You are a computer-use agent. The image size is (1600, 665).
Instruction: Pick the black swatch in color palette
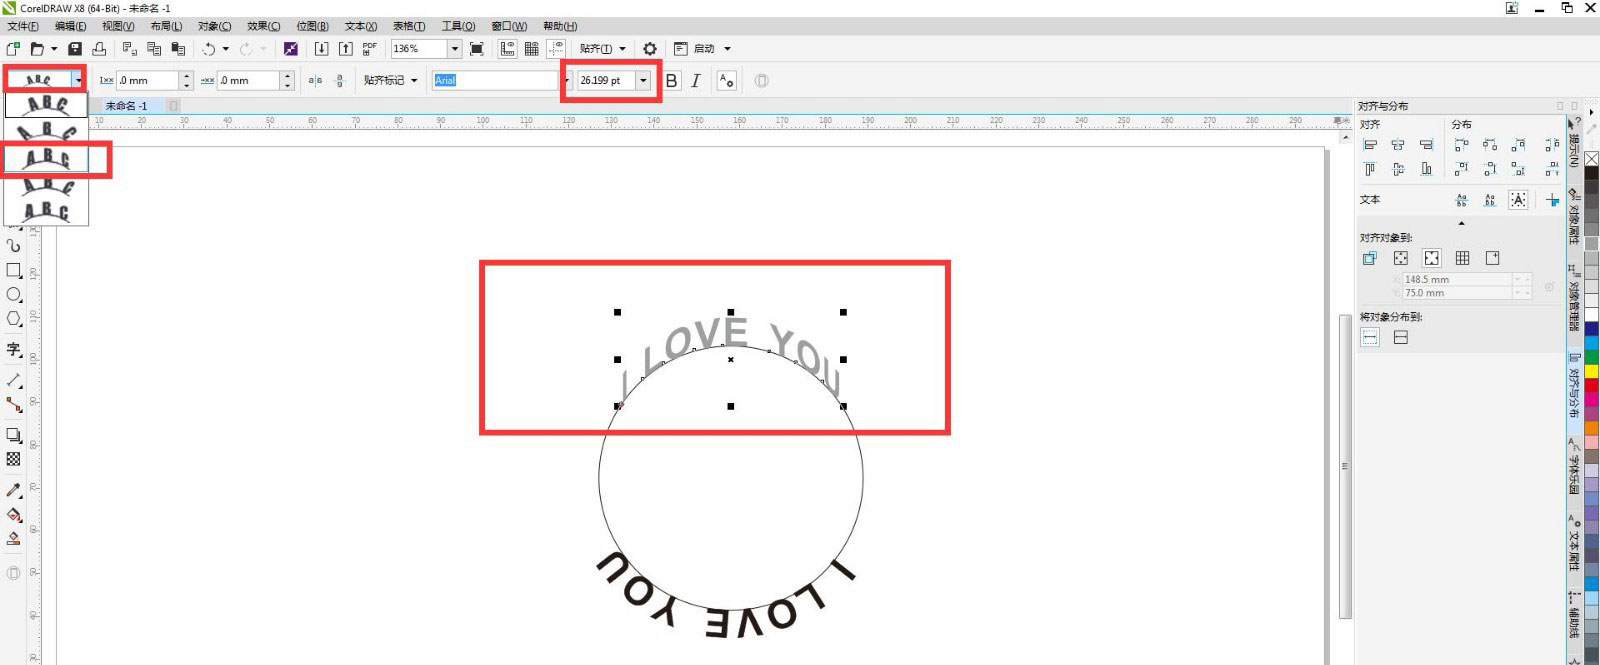1591,175
